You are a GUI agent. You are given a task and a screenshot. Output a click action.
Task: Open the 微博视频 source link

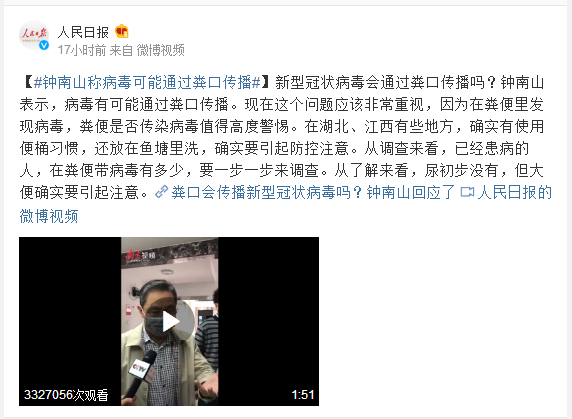tap(161, 50)
